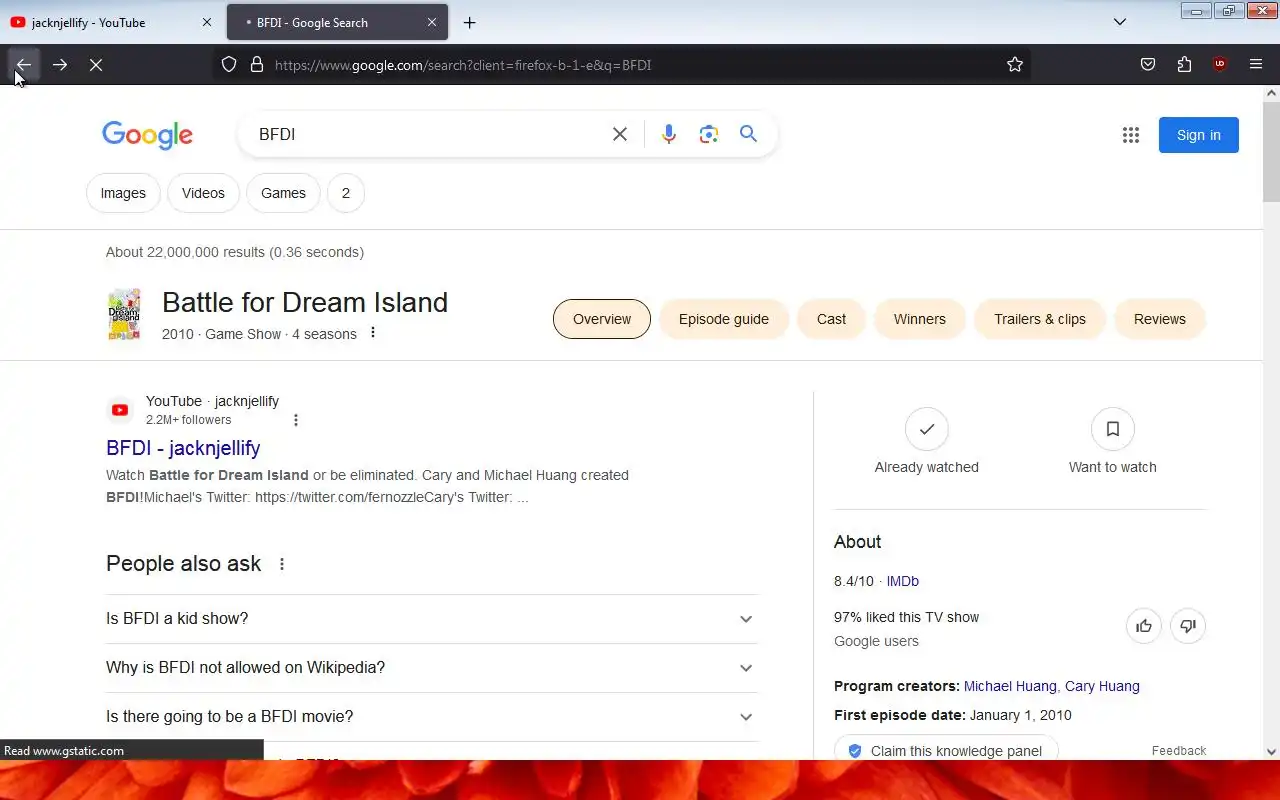This screenshot has width=1280, height=800.
Task: Open the Firefox hamburger menu
Action: point(1256,65)
